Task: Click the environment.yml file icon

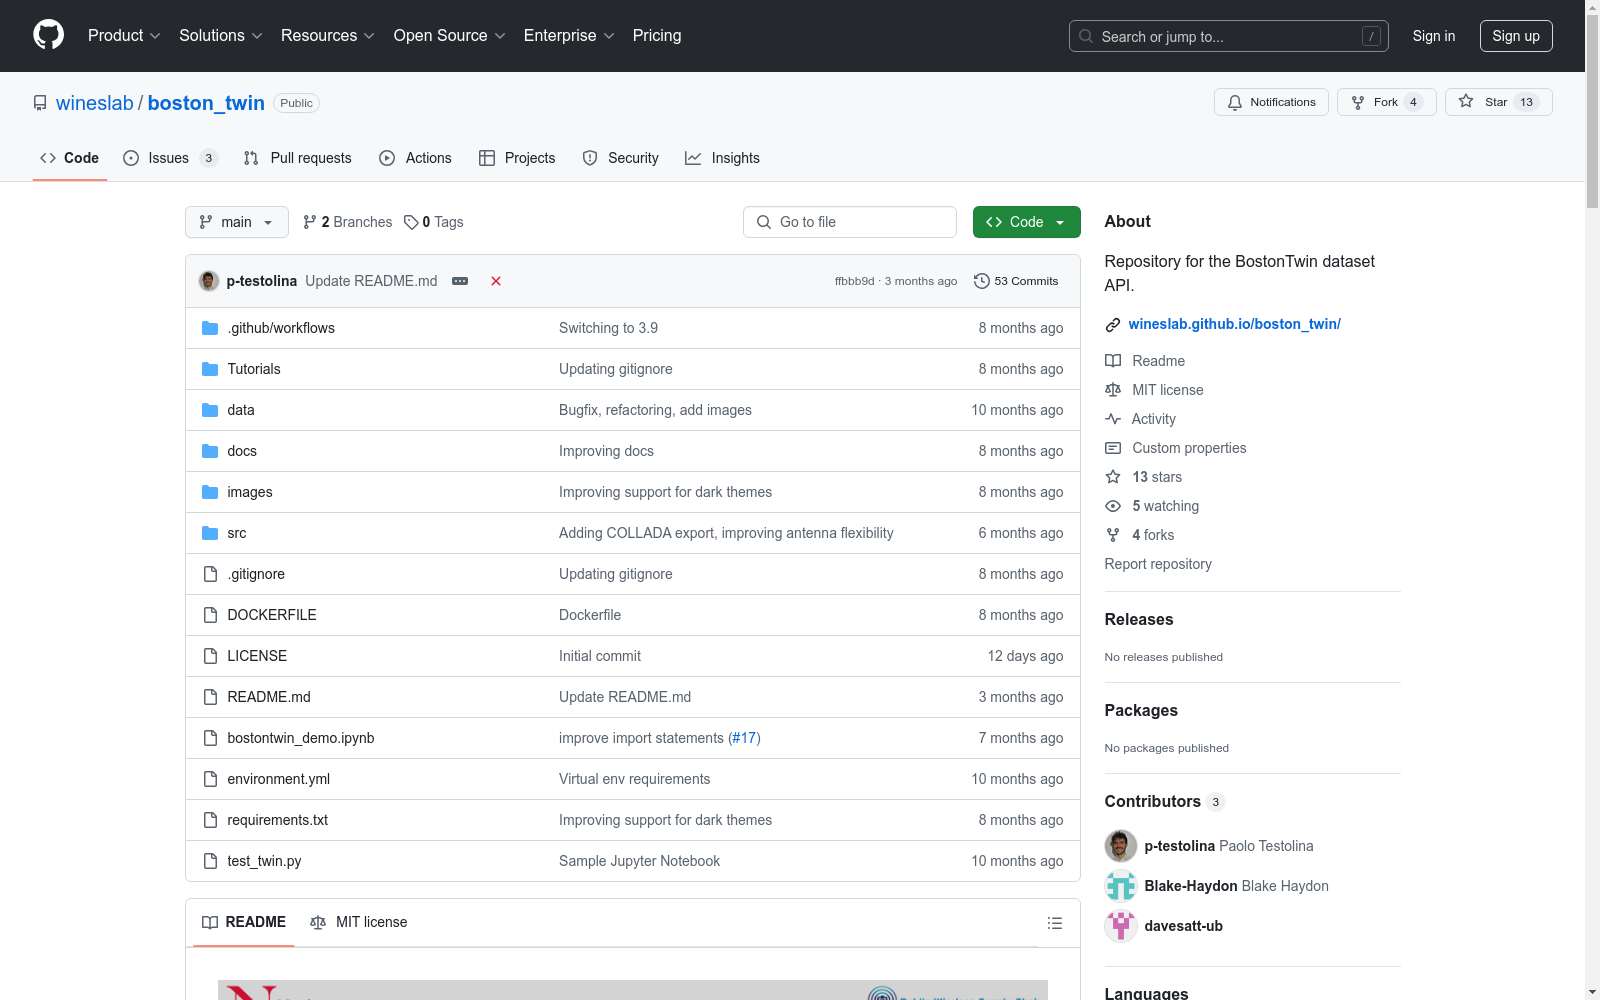Action: (210, 779)
